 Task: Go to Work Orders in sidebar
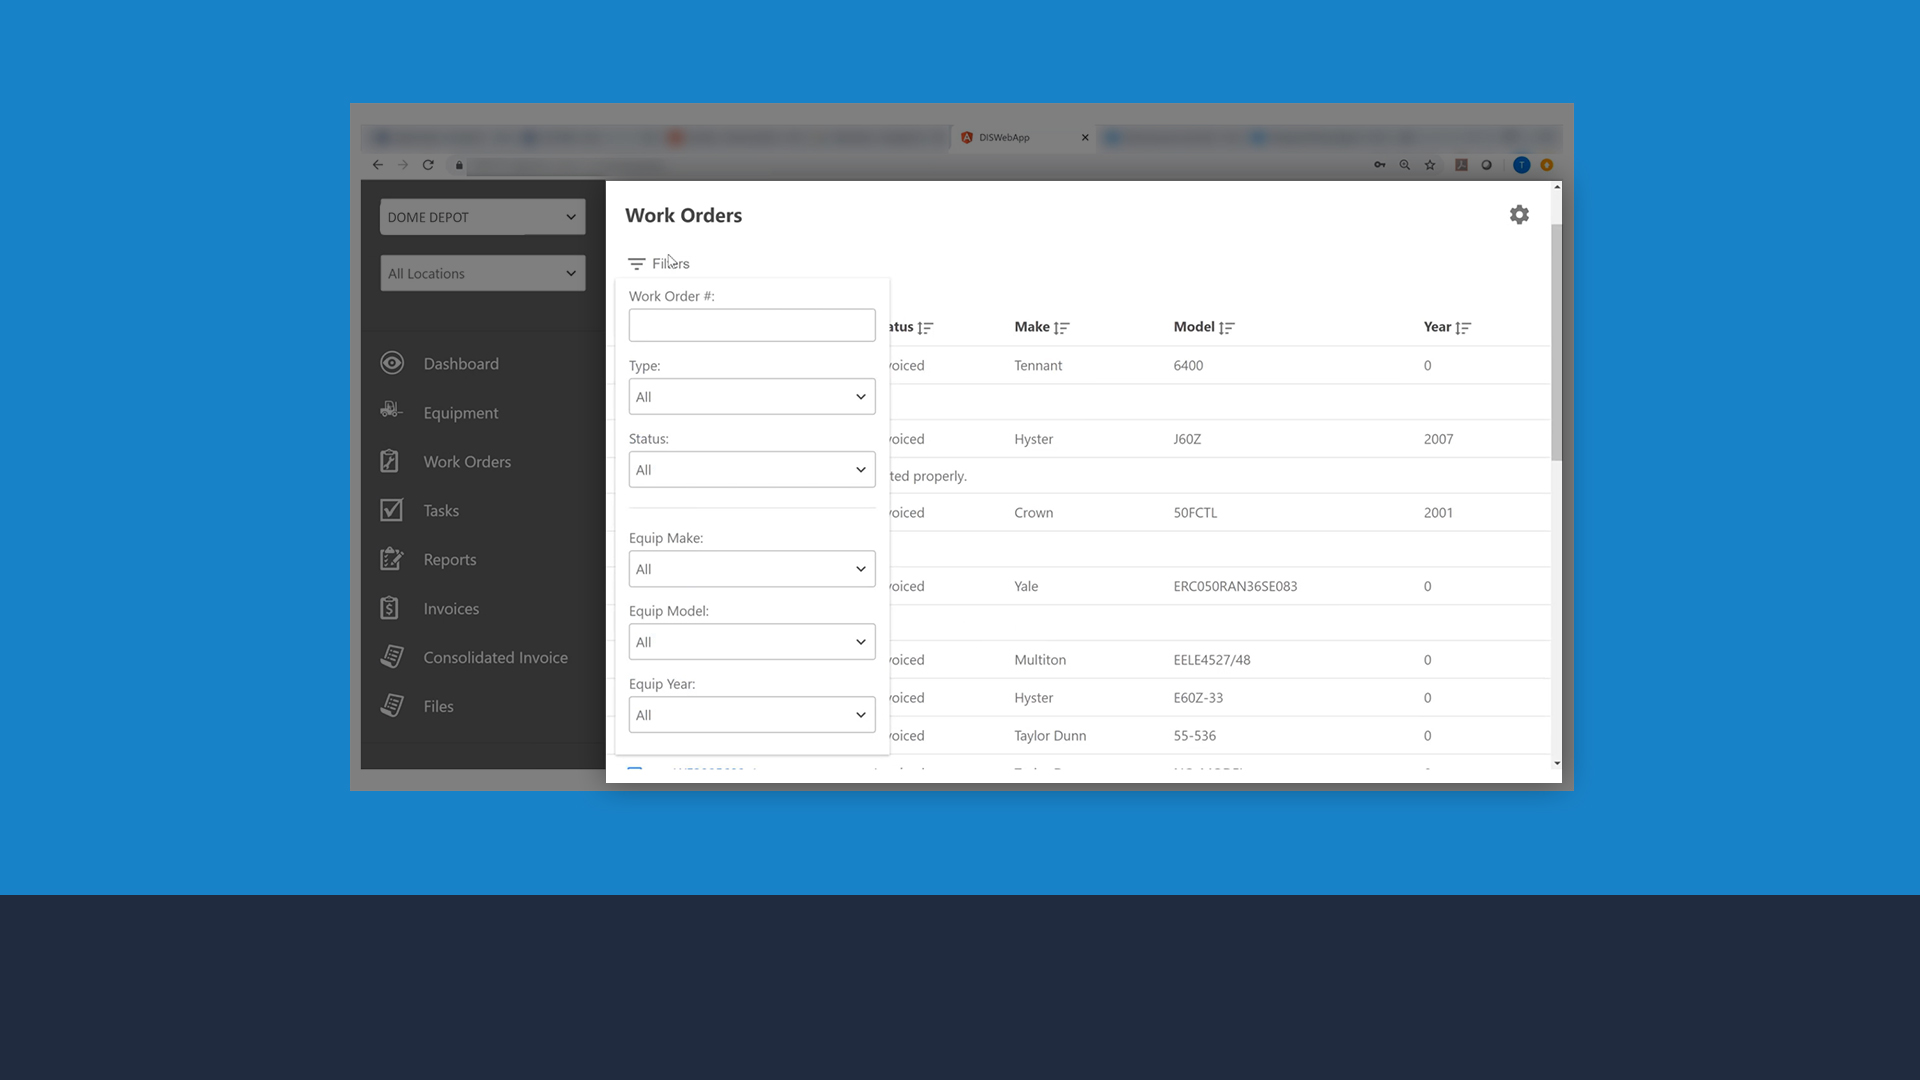click(x=467, y=462)
